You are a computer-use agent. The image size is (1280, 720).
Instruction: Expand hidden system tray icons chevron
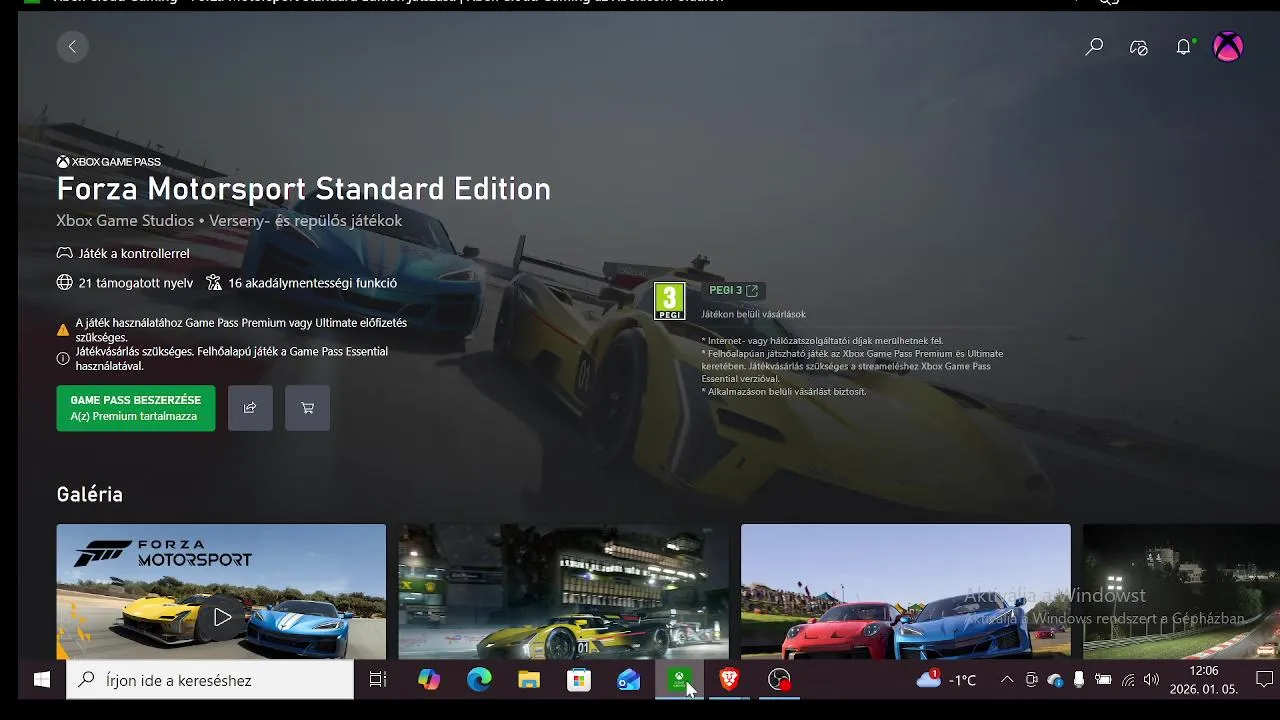point(1007,680)
